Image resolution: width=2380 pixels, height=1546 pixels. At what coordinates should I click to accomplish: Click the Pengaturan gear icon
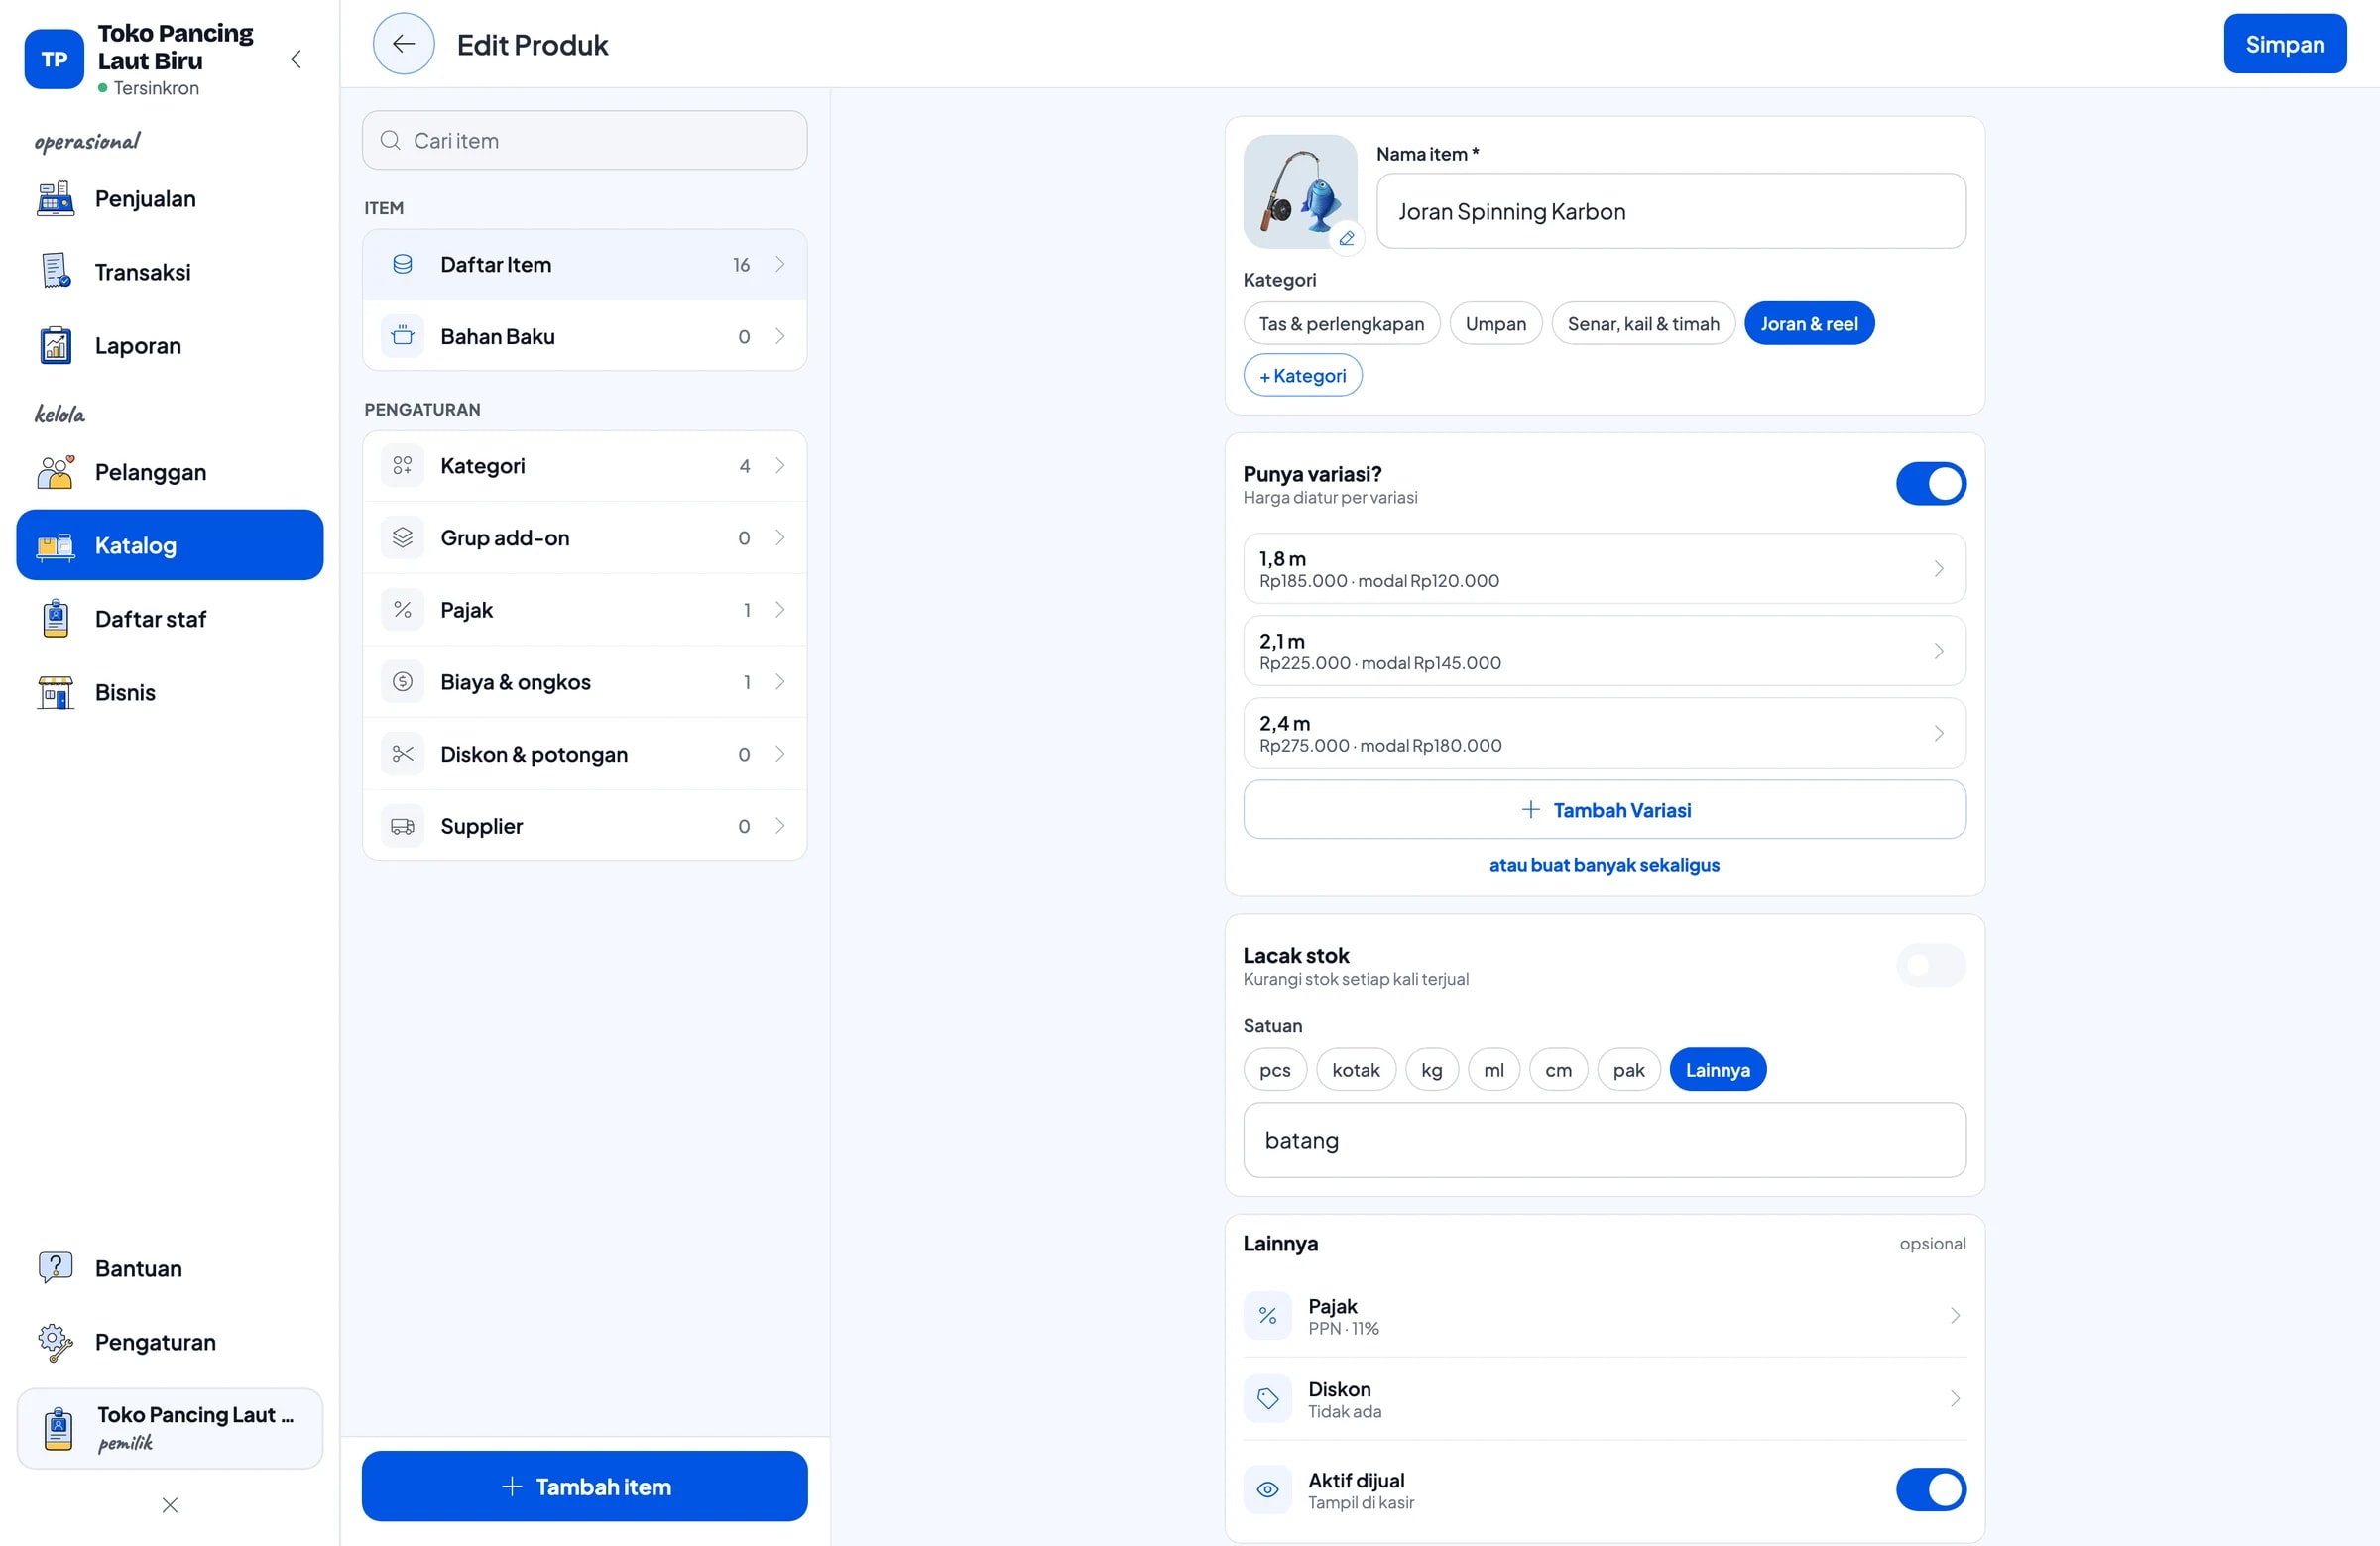[55, 1342]
